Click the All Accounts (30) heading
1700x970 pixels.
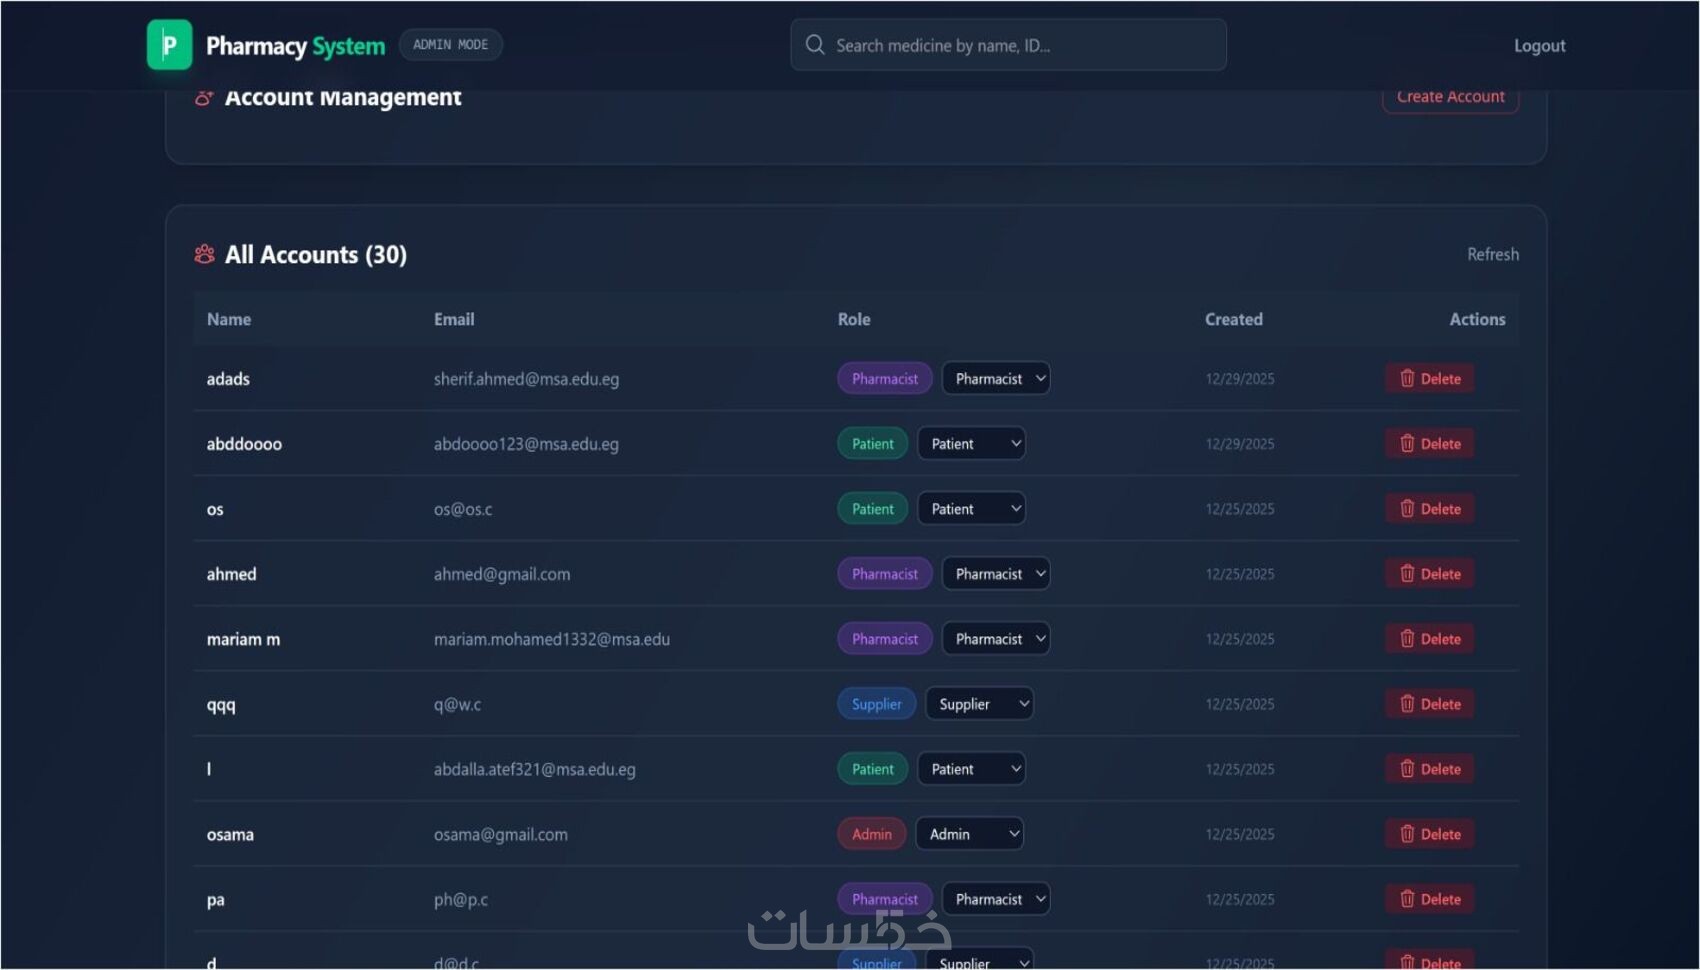point(316,254)
